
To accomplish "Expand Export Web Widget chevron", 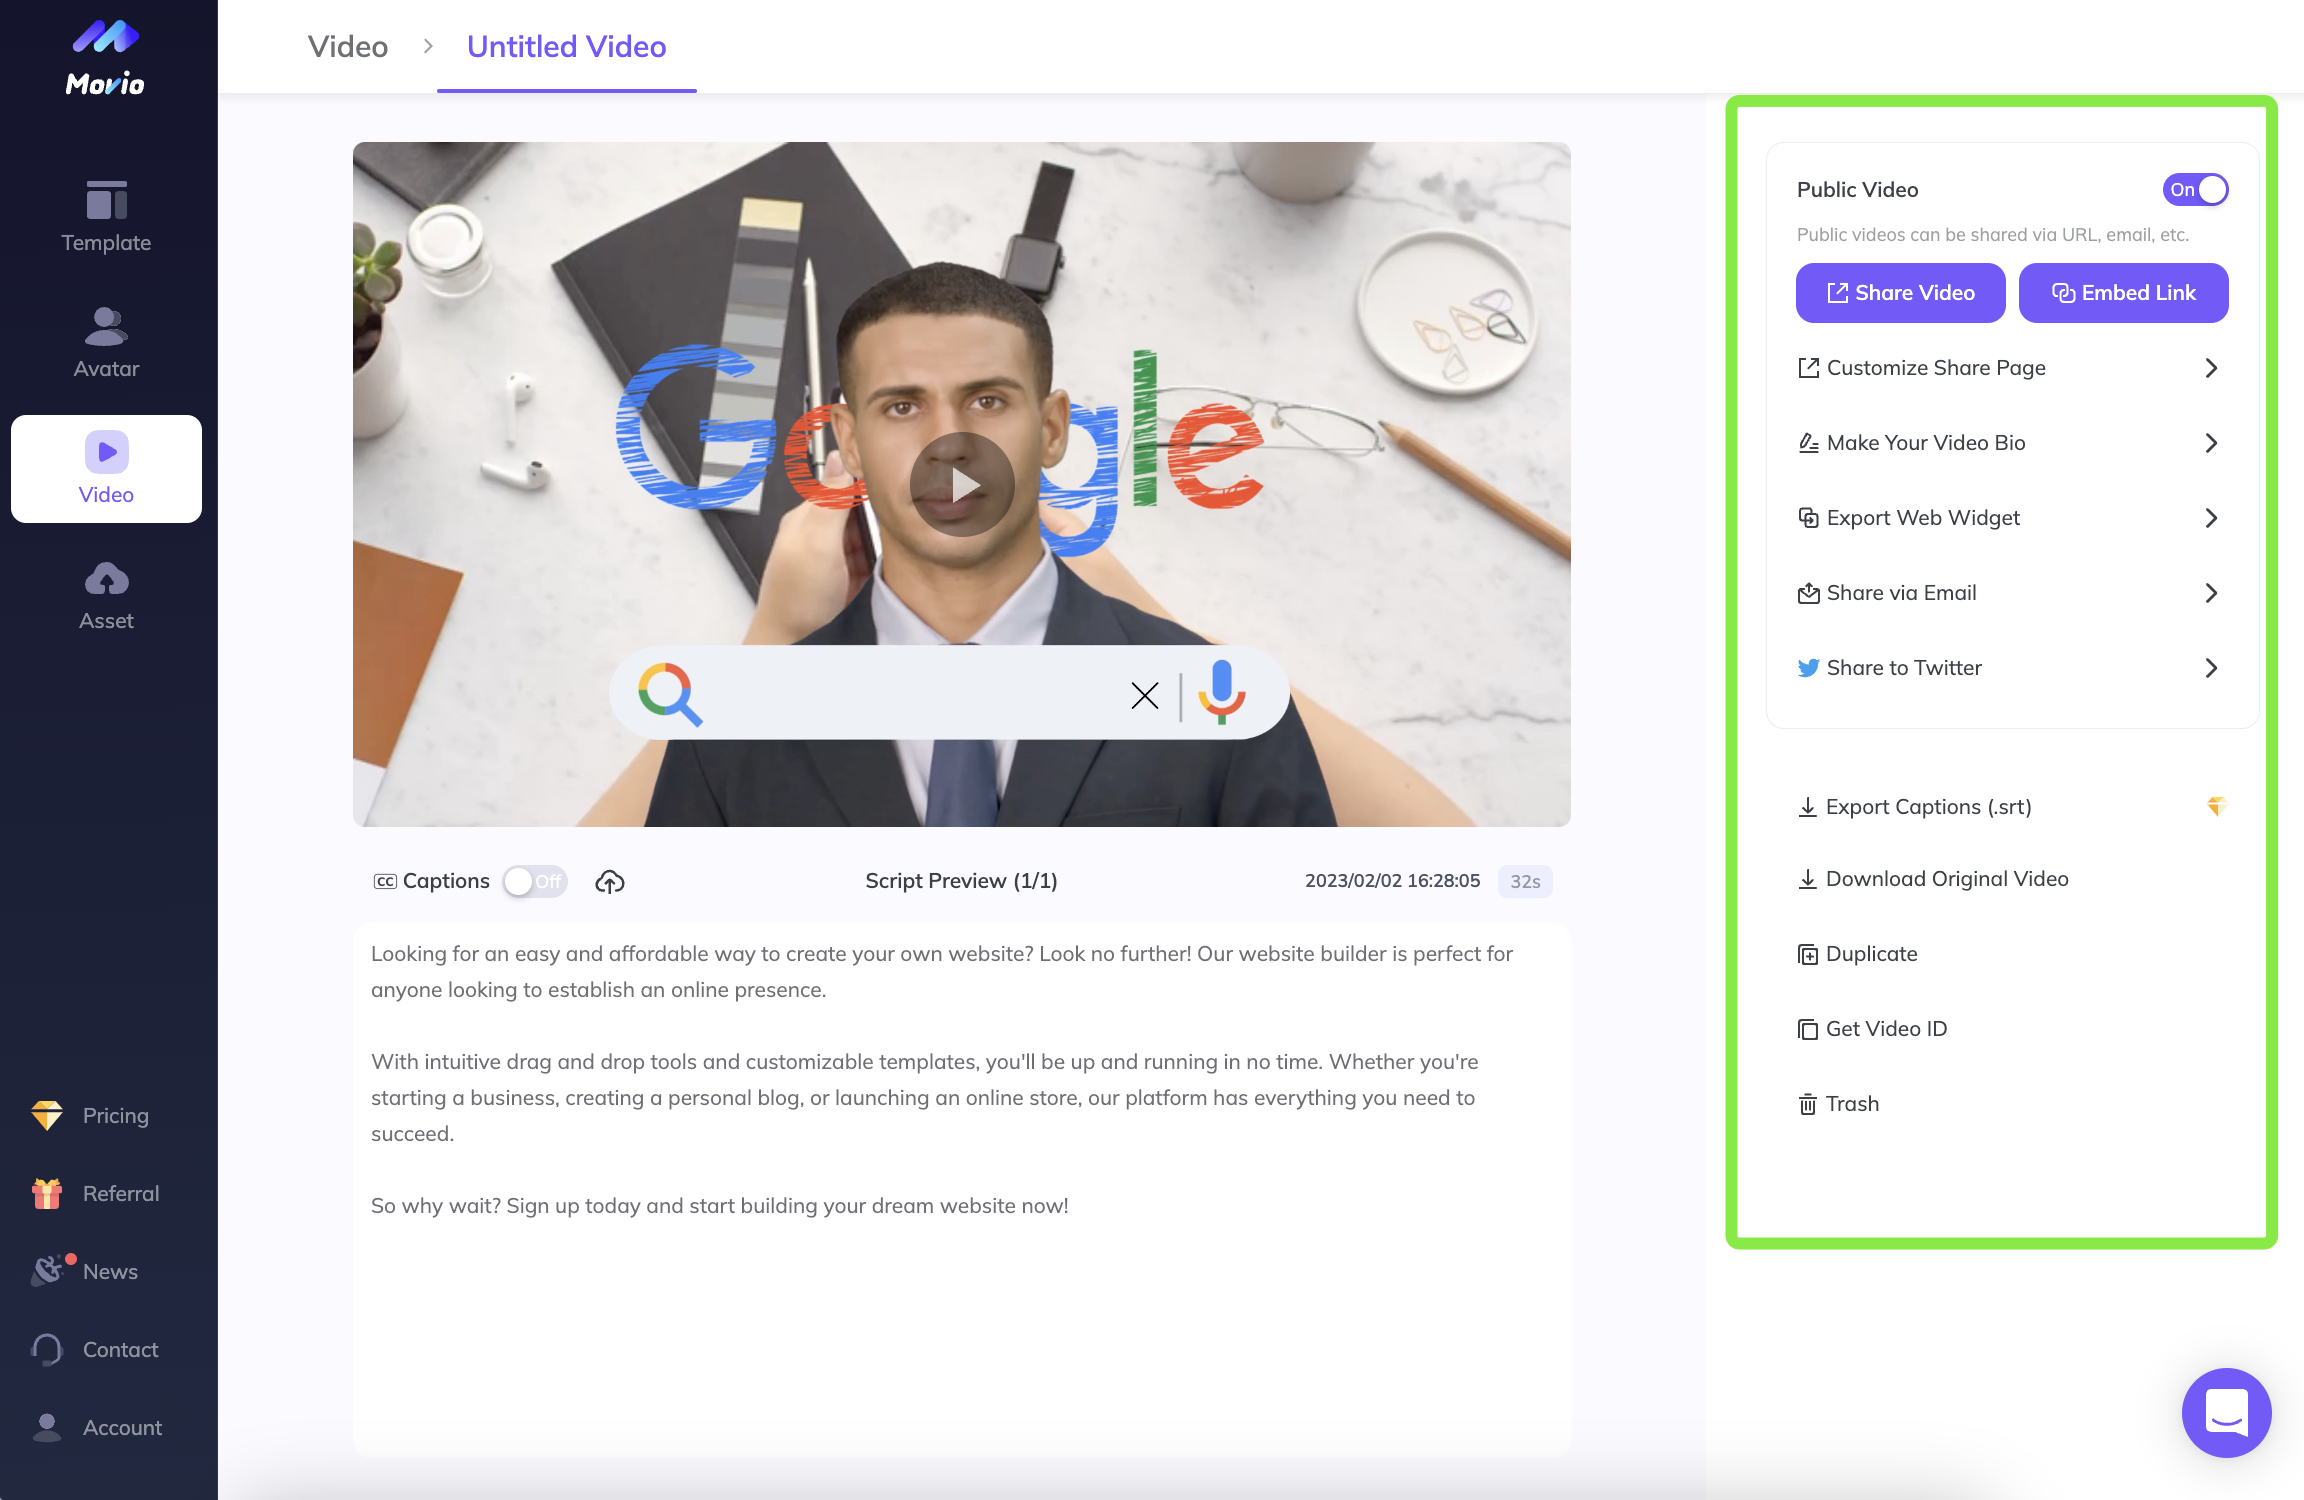I will coord(2211,518).
